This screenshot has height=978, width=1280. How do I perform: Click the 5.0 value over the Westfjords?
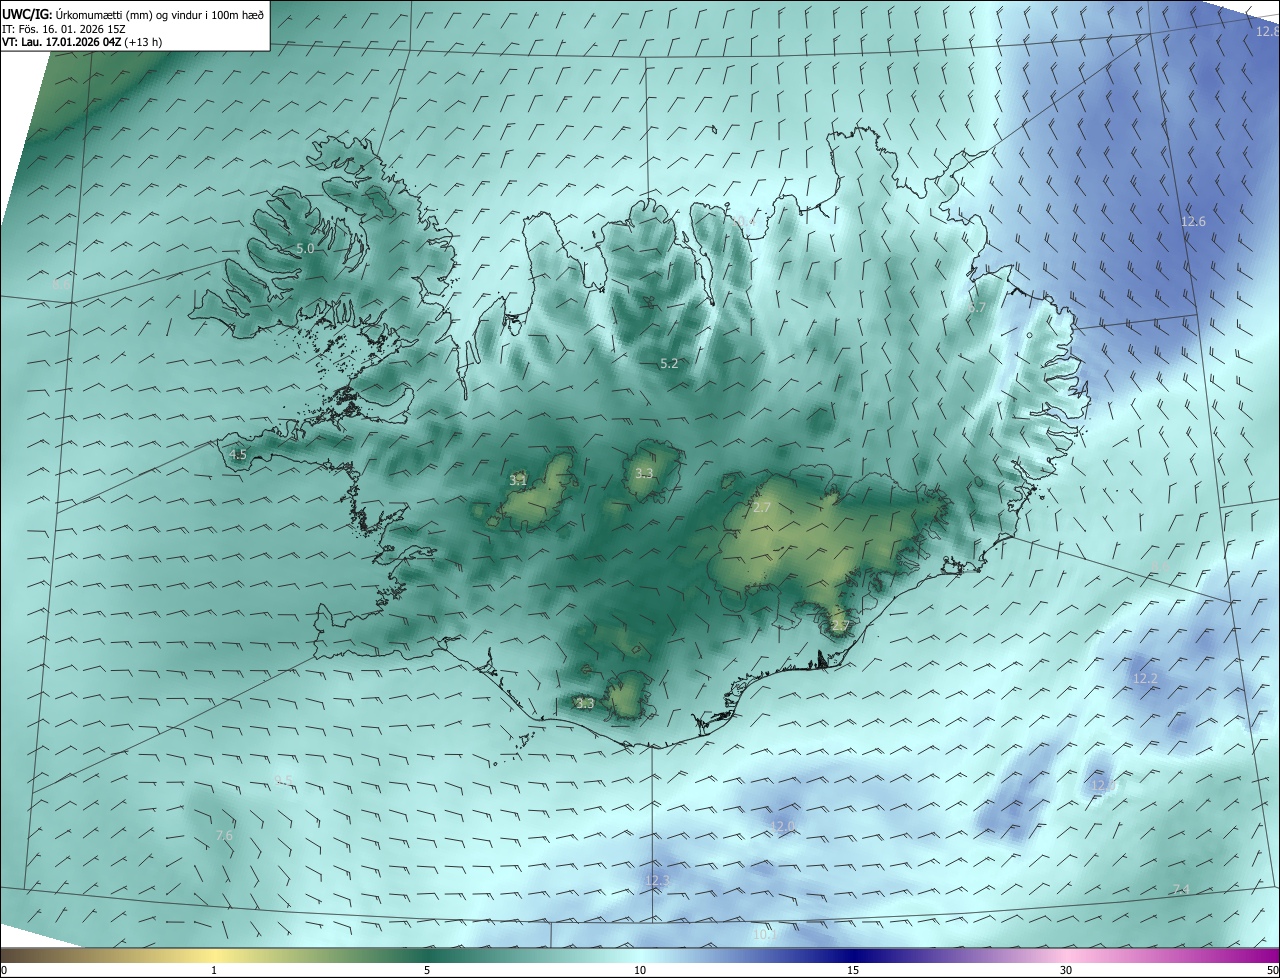click(x=305, y=248)
